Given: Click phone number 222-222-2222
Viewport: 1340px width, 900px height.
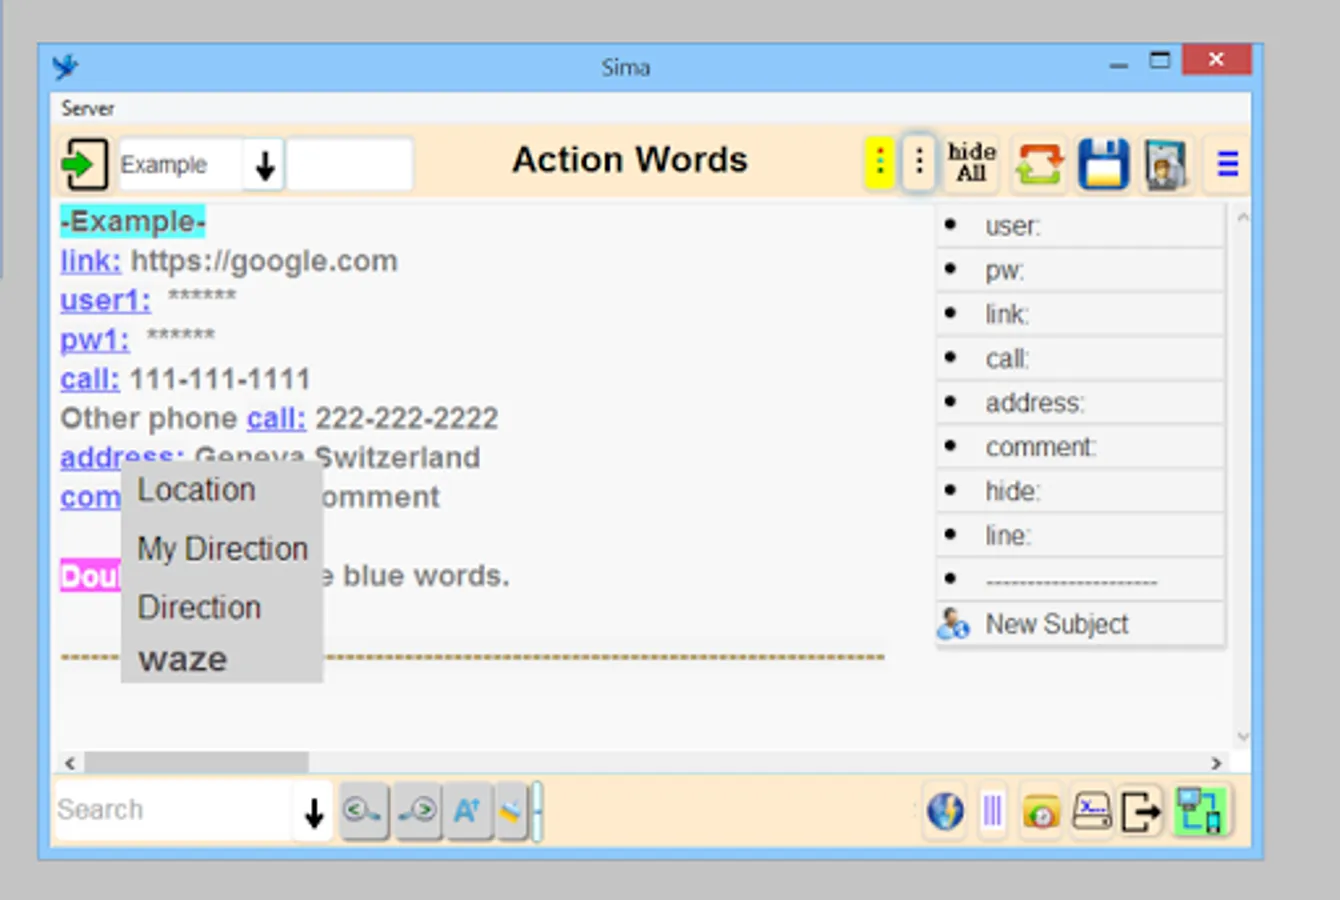Looking at the screenshot, I should tap(407, 418).
